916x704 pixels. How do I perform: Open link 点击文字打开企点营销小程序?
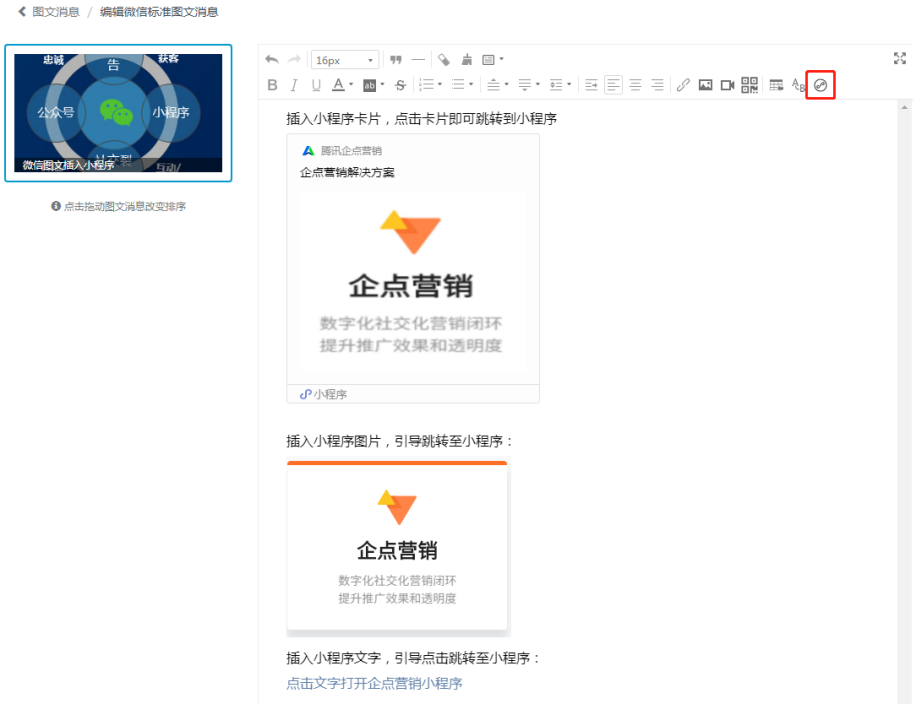point(374,683)
